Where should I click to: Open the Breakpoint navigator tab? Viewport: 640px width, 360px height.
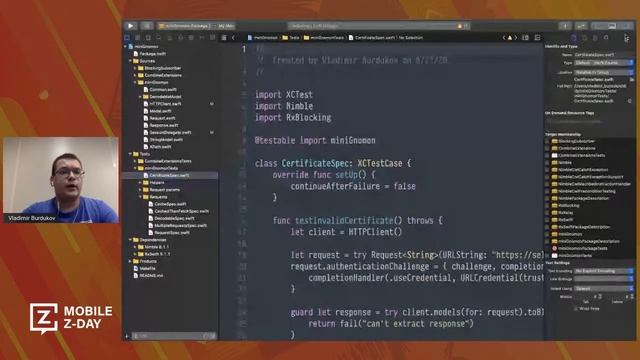coord(202,38)
